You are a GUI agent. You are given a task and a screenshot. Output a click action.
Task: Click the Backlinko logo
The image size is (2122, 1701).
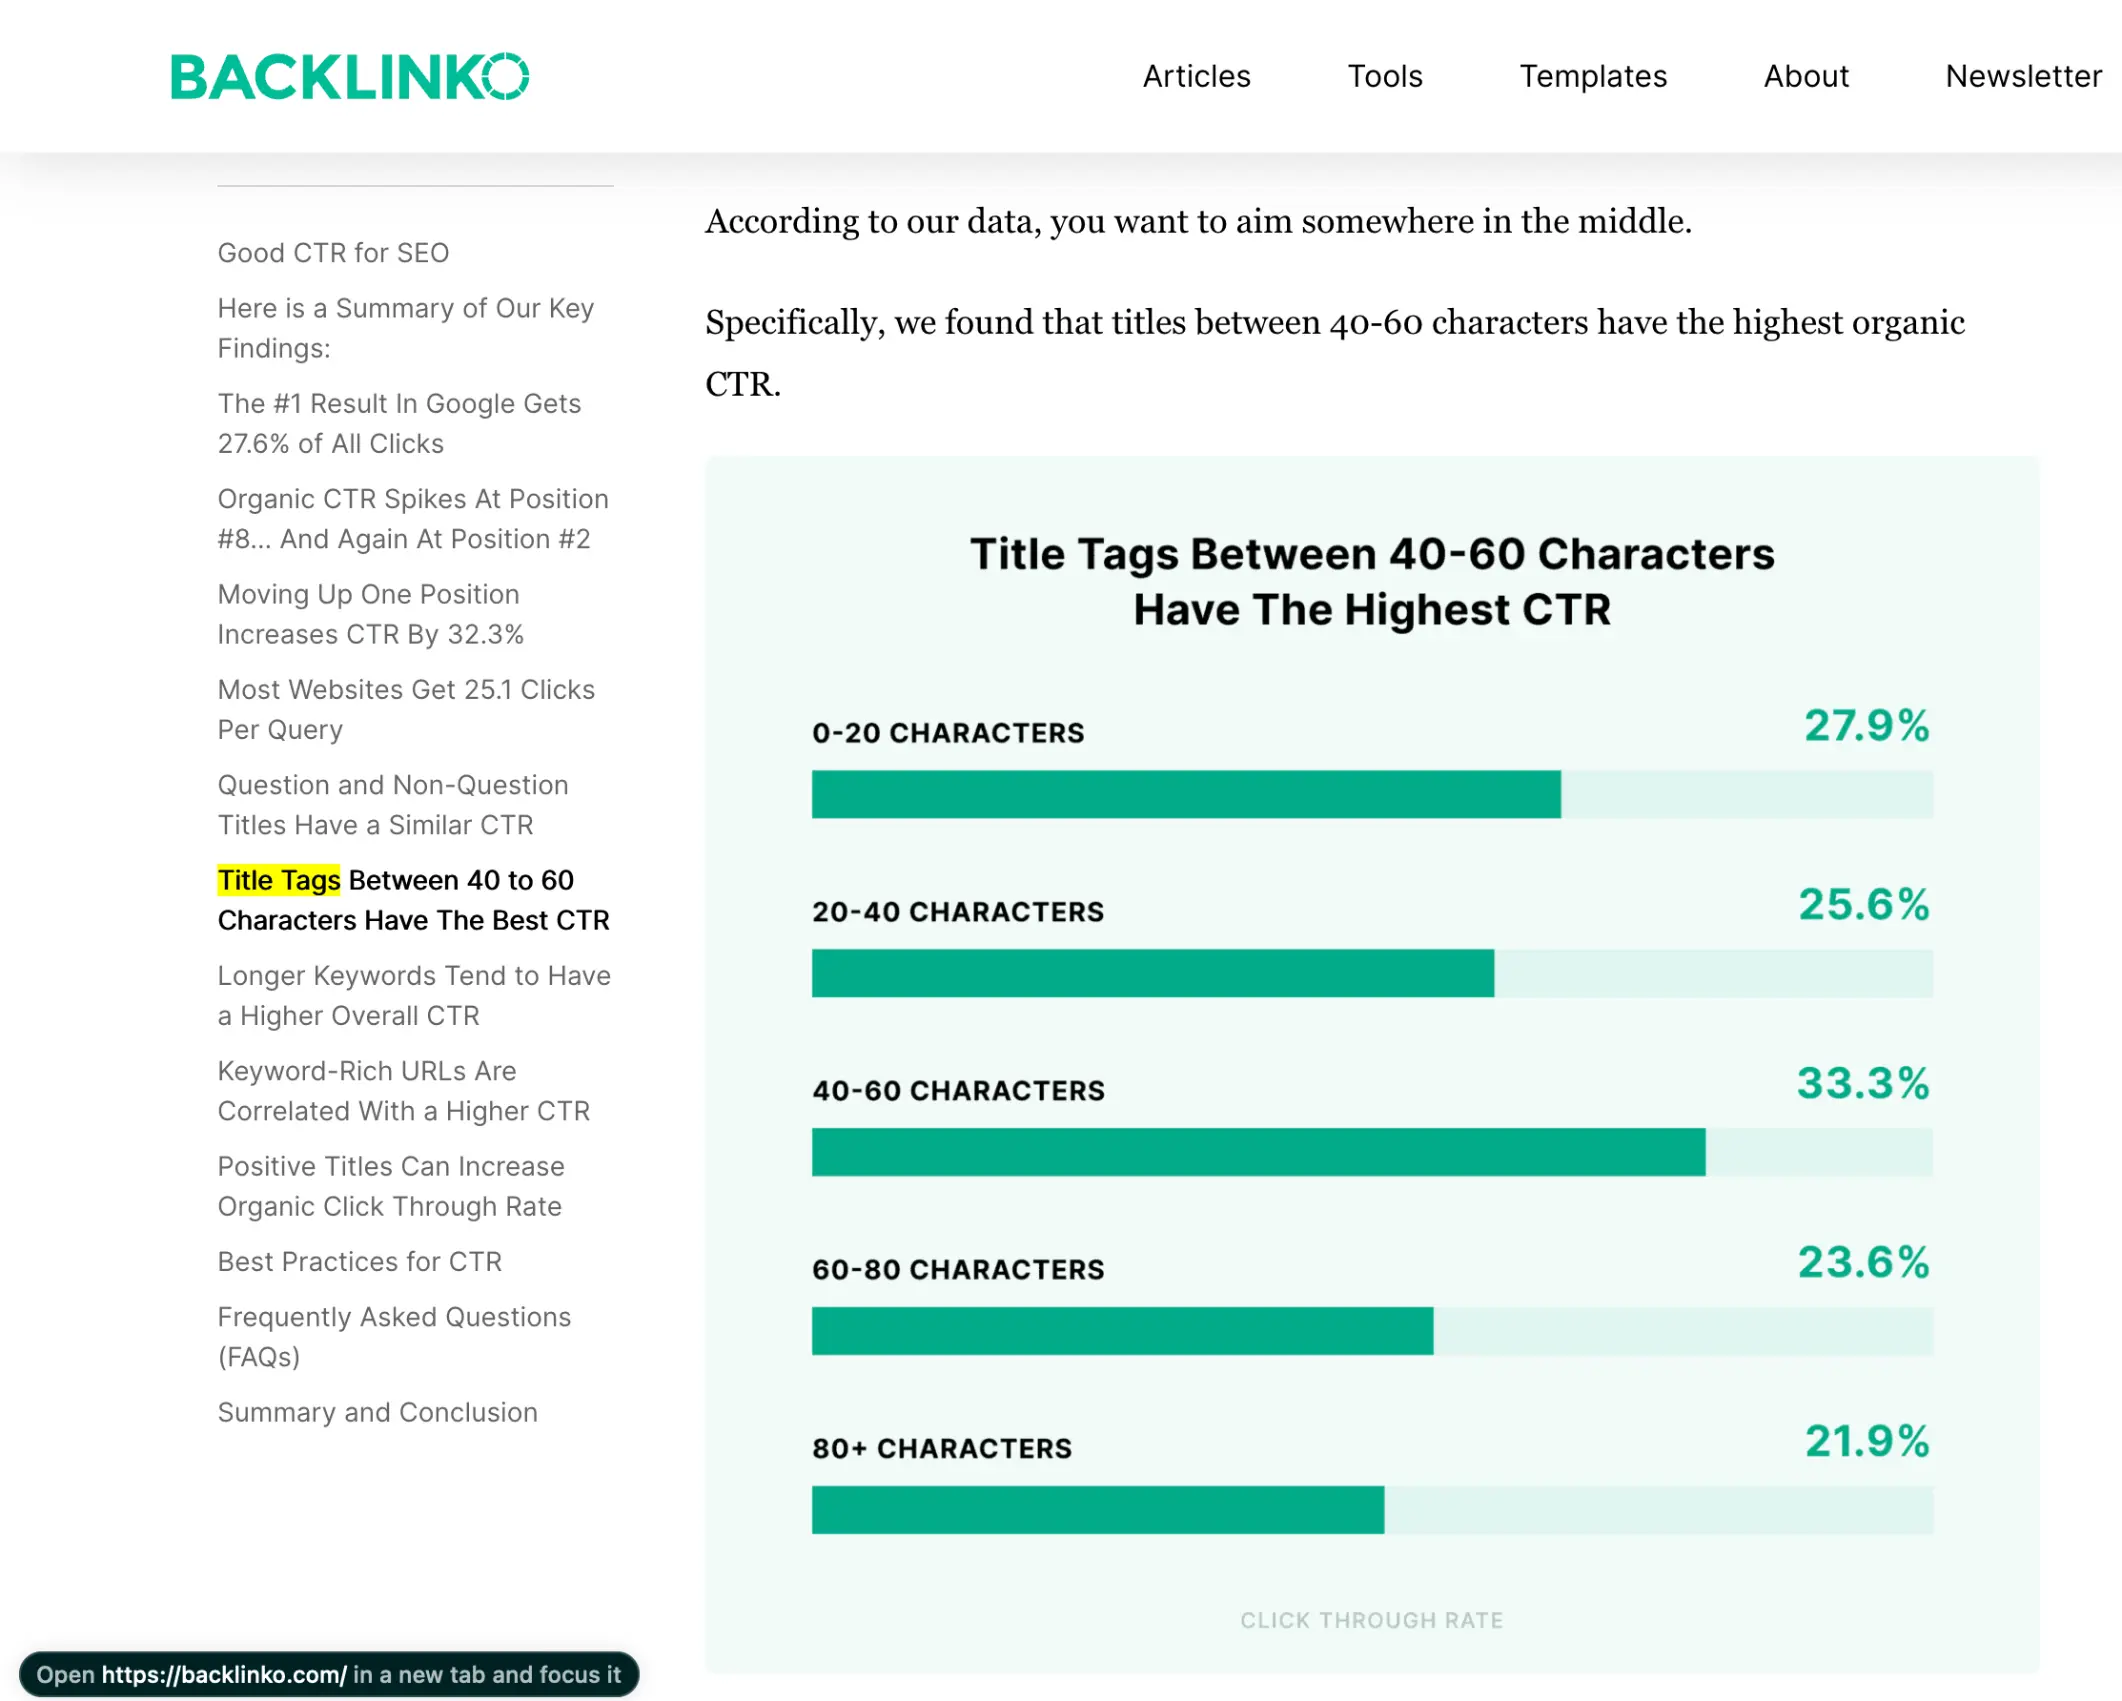tap(349, 77)
